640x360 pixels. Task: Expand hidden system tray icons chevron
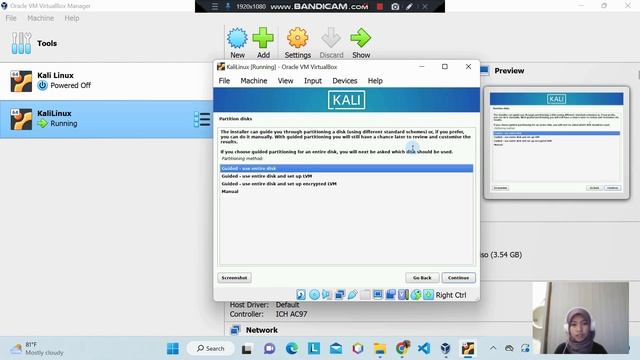click(493, 348)
